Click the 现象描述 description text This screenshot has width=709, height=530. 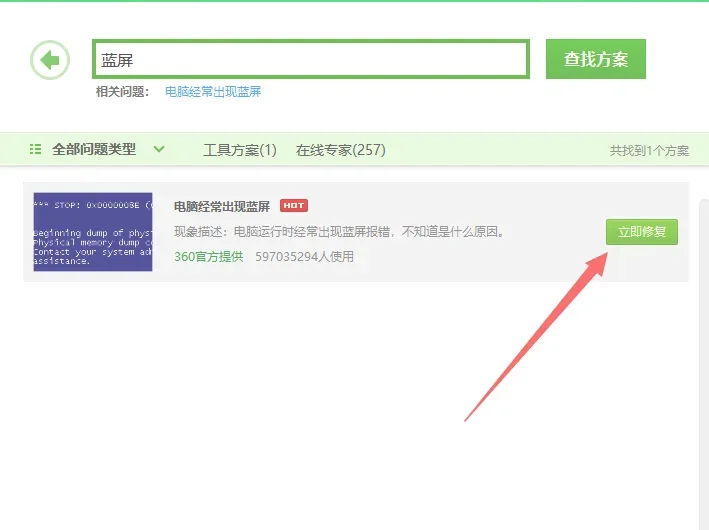click(339, 232)
